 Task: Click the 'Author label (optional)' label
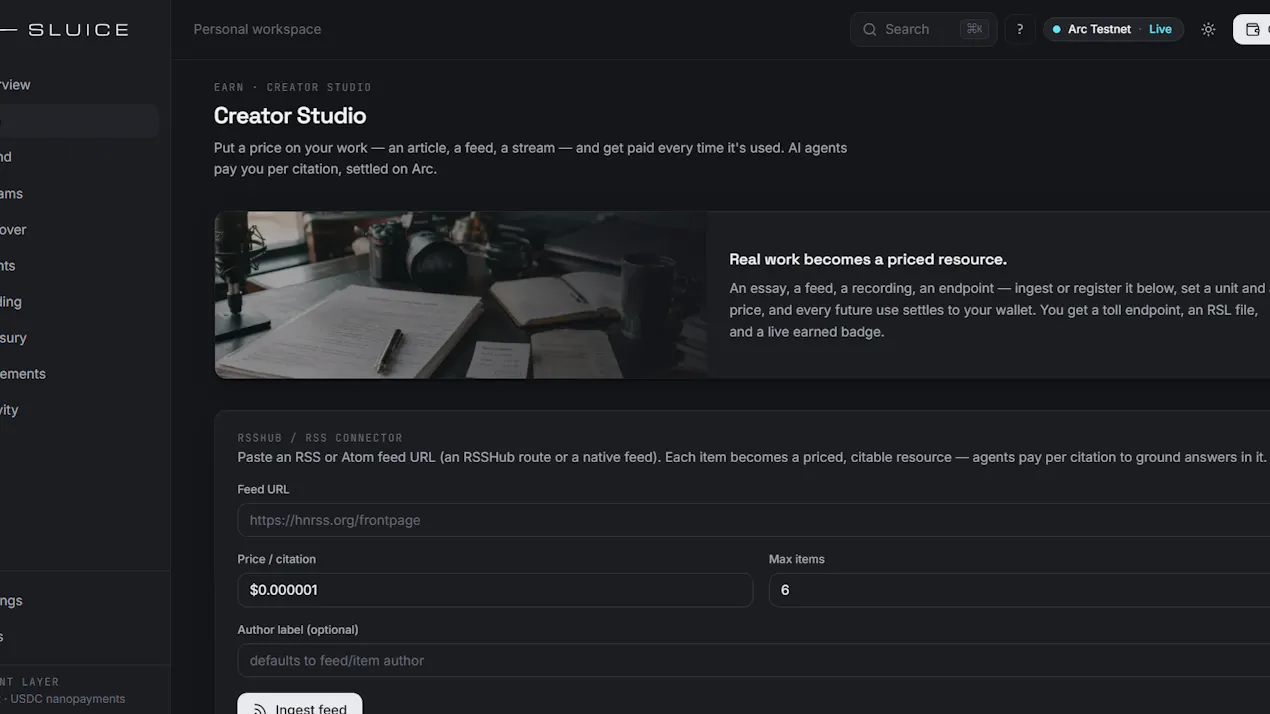click(x=297, y=629)
